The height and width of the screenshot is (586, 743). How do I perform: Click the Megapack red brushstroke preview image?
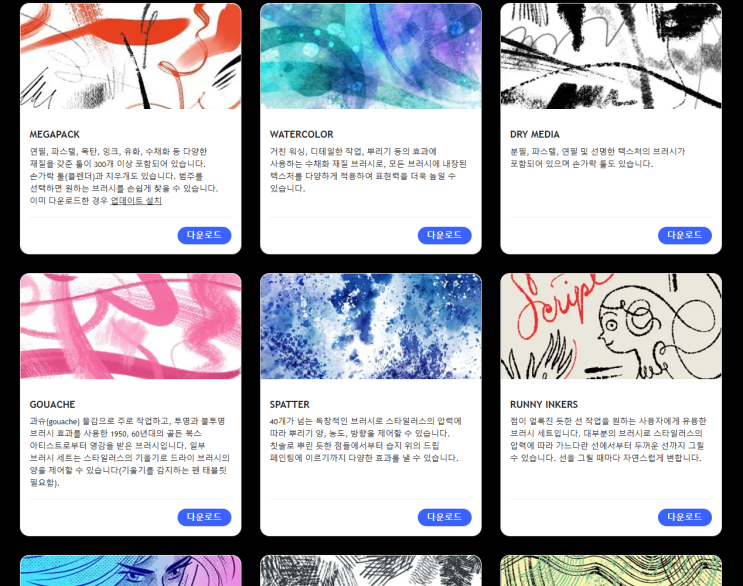[131, 56]
